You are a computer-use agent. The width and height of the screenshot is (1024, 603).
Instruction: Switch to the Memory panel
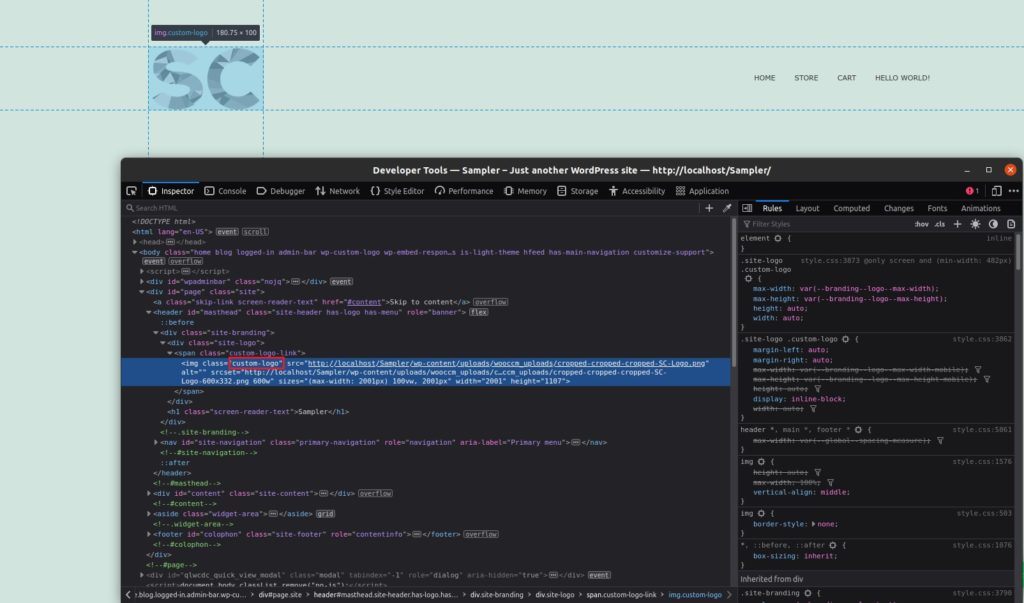point(525,191)
